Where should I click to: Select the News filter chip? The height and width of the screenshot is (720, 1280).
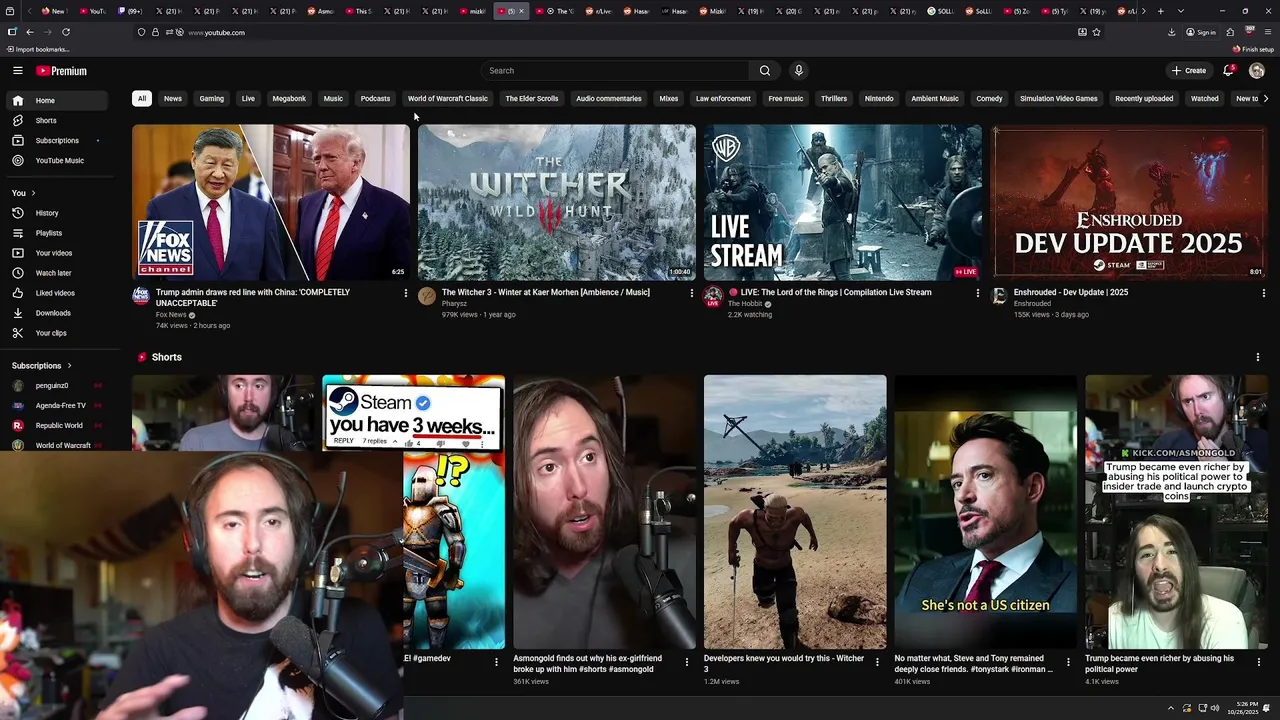(173, 99)
